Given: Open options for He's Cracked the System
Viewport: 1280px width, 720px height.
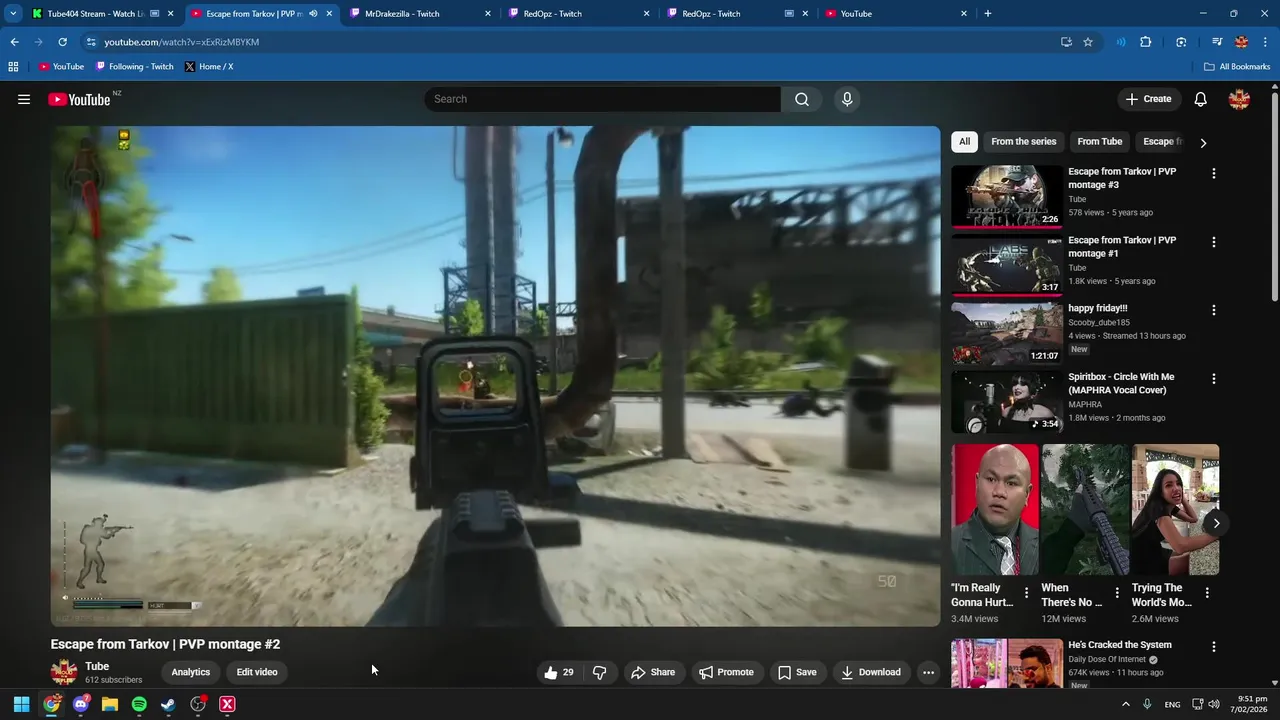Looking at the screenshot, I should 1214,647.
